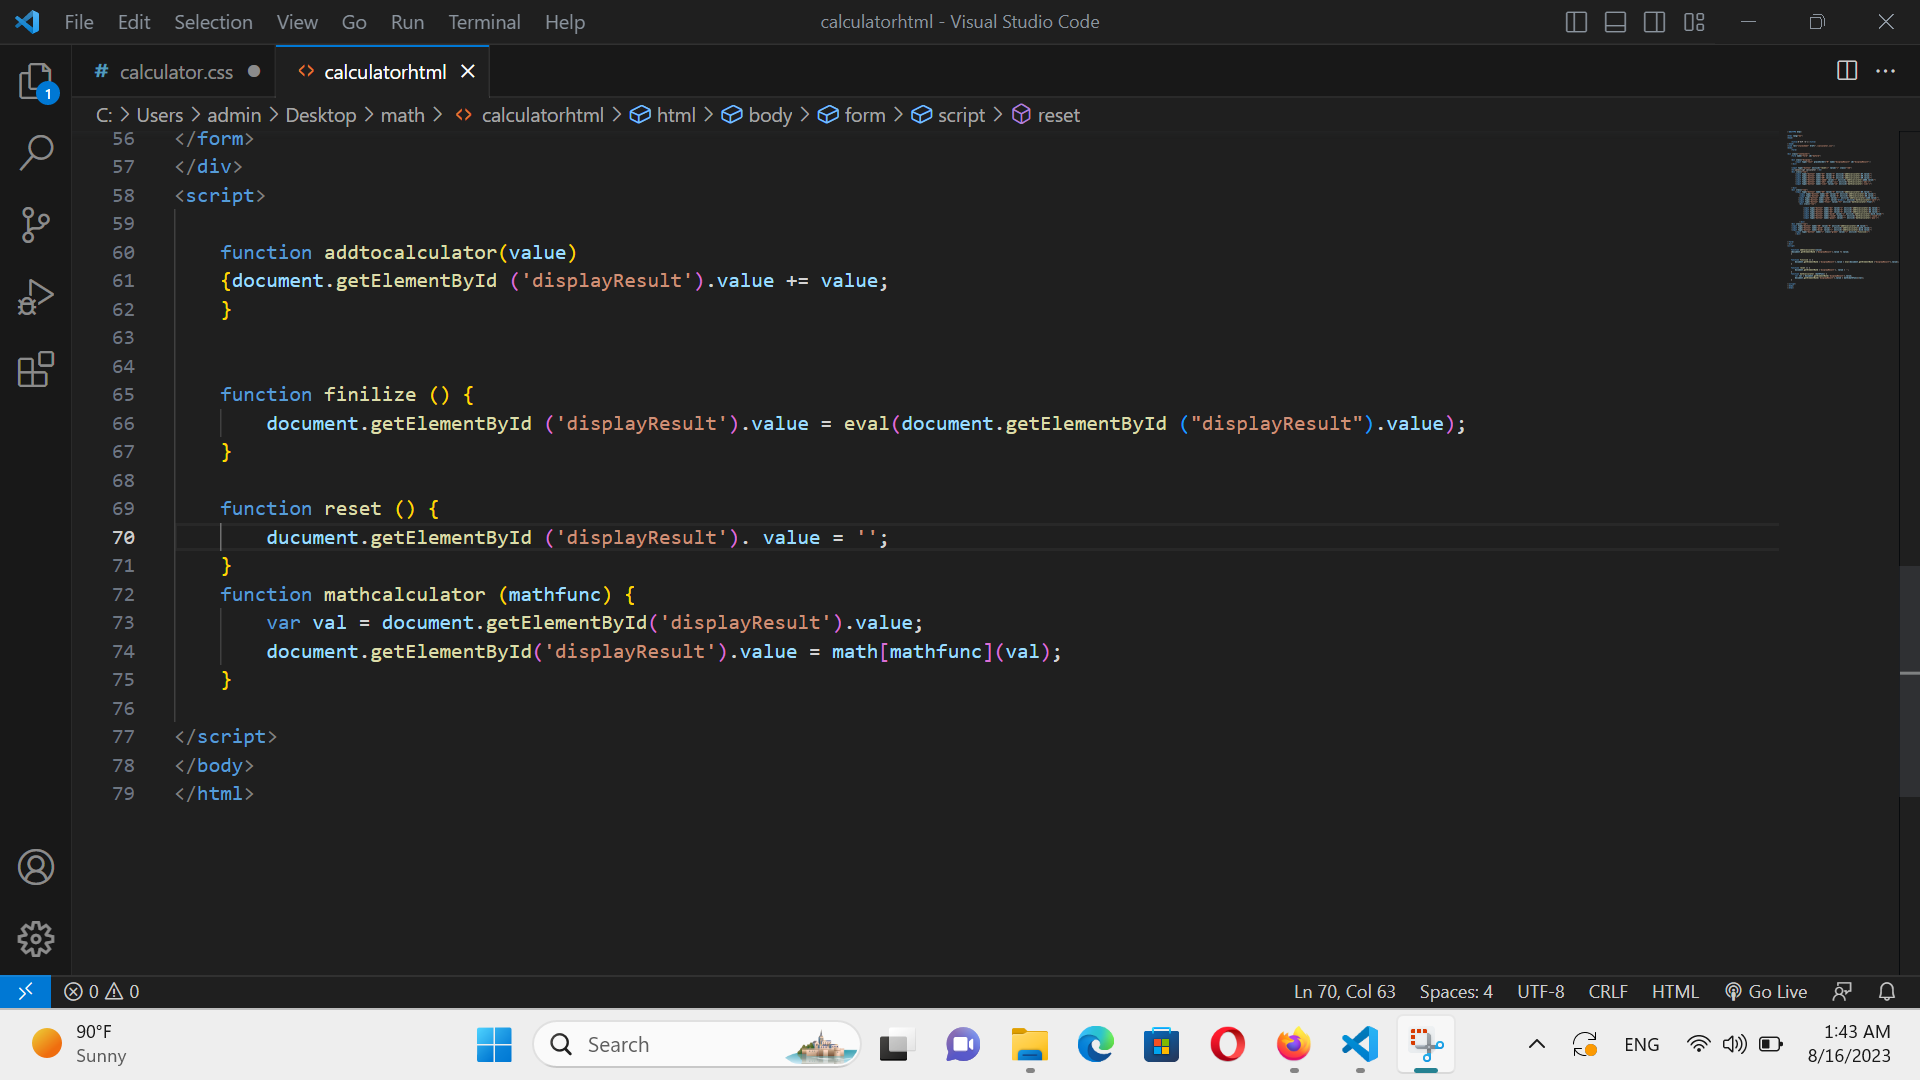
Task: Click unsaved dot on calculator.css tab
Action: click(254, 71)
